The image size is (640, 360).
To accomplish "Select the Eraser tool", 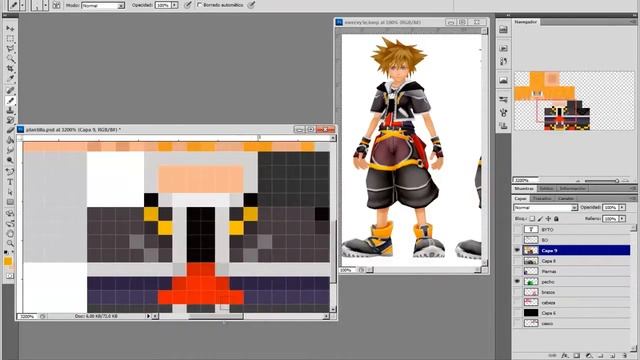I will coord(10,131).
